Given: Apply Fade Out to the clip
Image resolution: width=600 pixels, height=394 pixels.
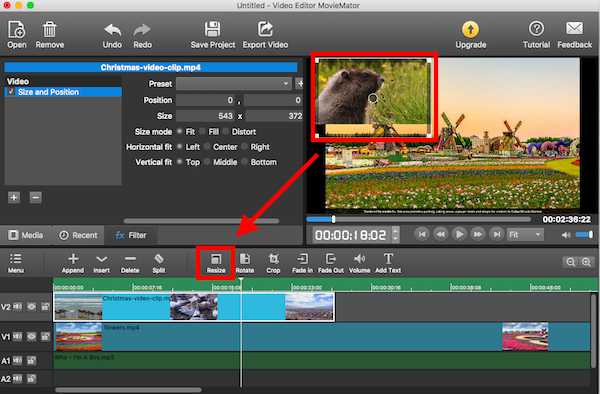Looking at the screenshot, I should click(331, 263).
